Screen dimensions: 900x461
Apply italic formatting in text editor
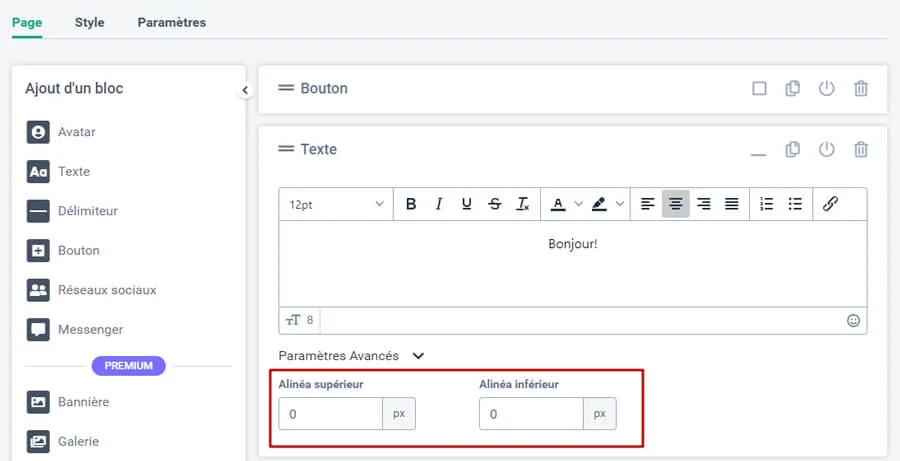coord(438,204)
